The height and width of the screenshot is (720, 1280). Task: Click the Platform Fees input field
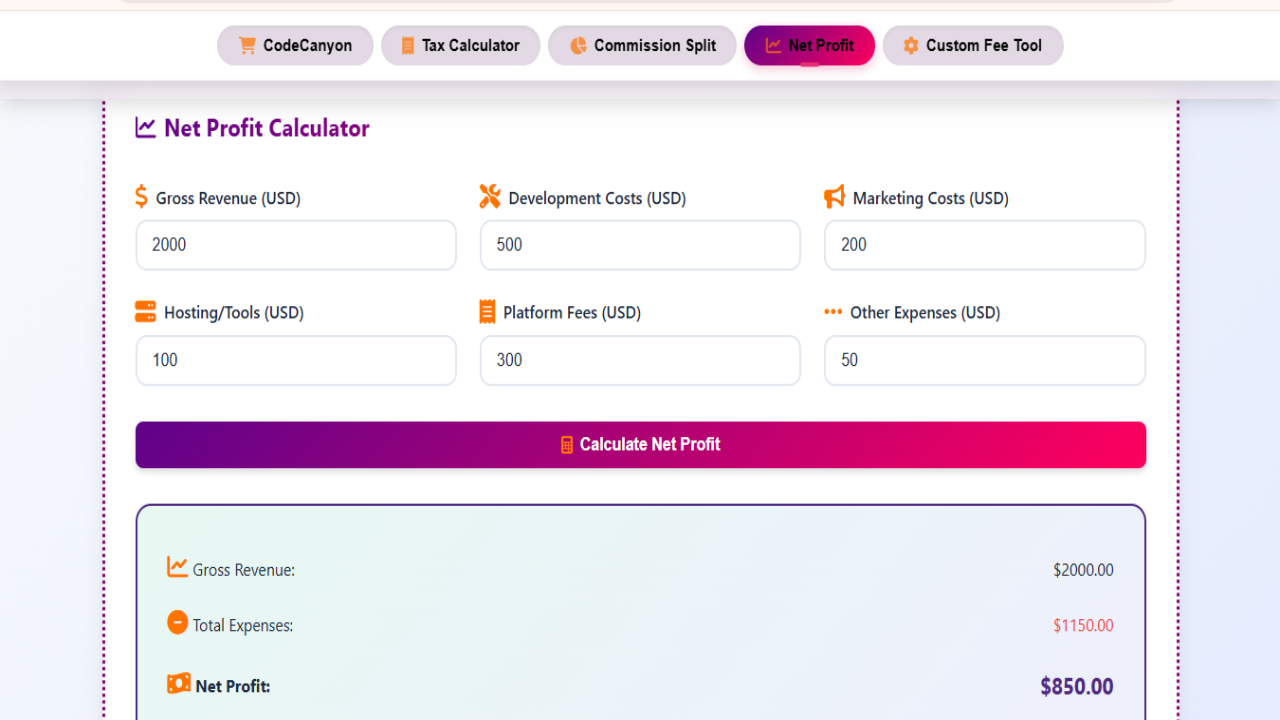click(x=640, y=360)
